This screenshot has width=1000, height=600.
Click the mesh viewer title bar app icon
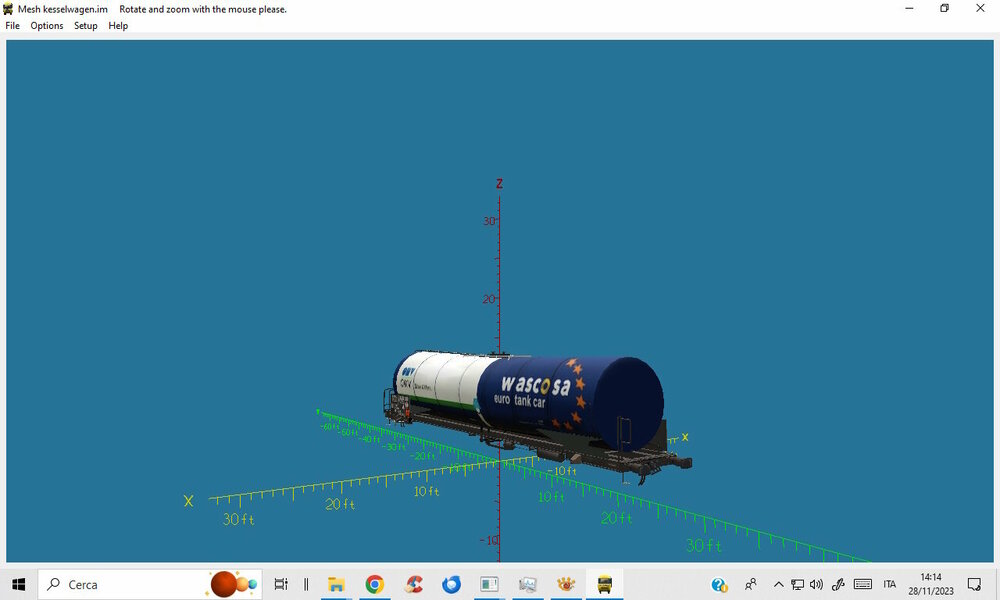(x=8, y=9)
